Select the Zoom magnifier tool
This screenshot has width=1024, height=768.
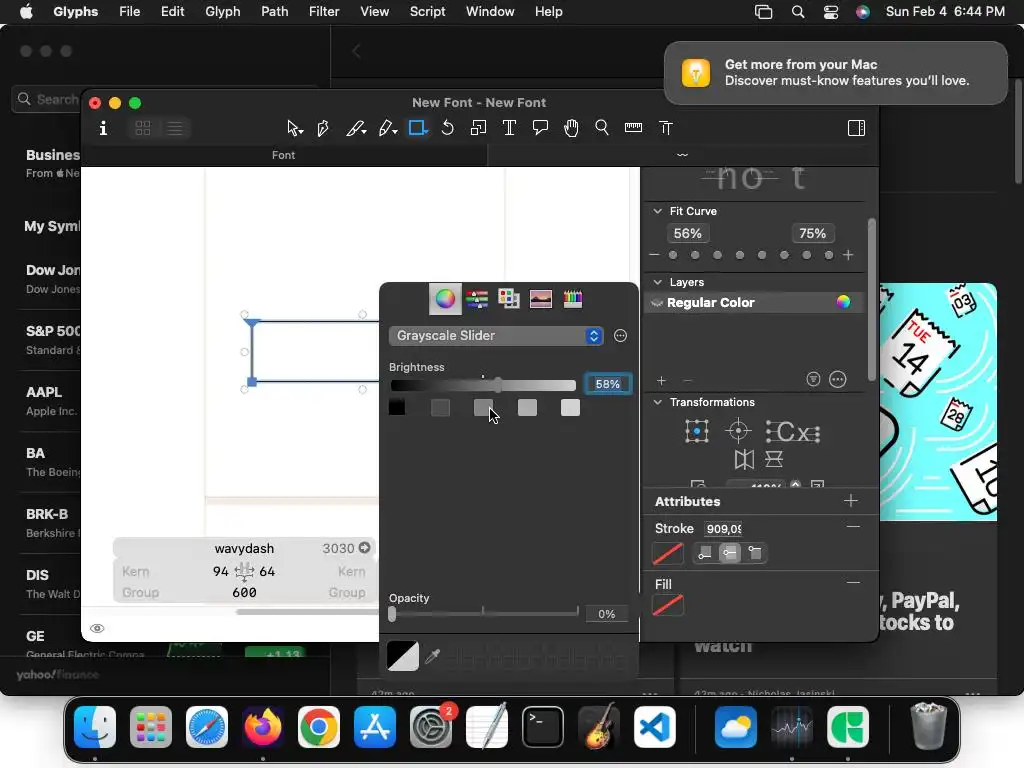602,128
